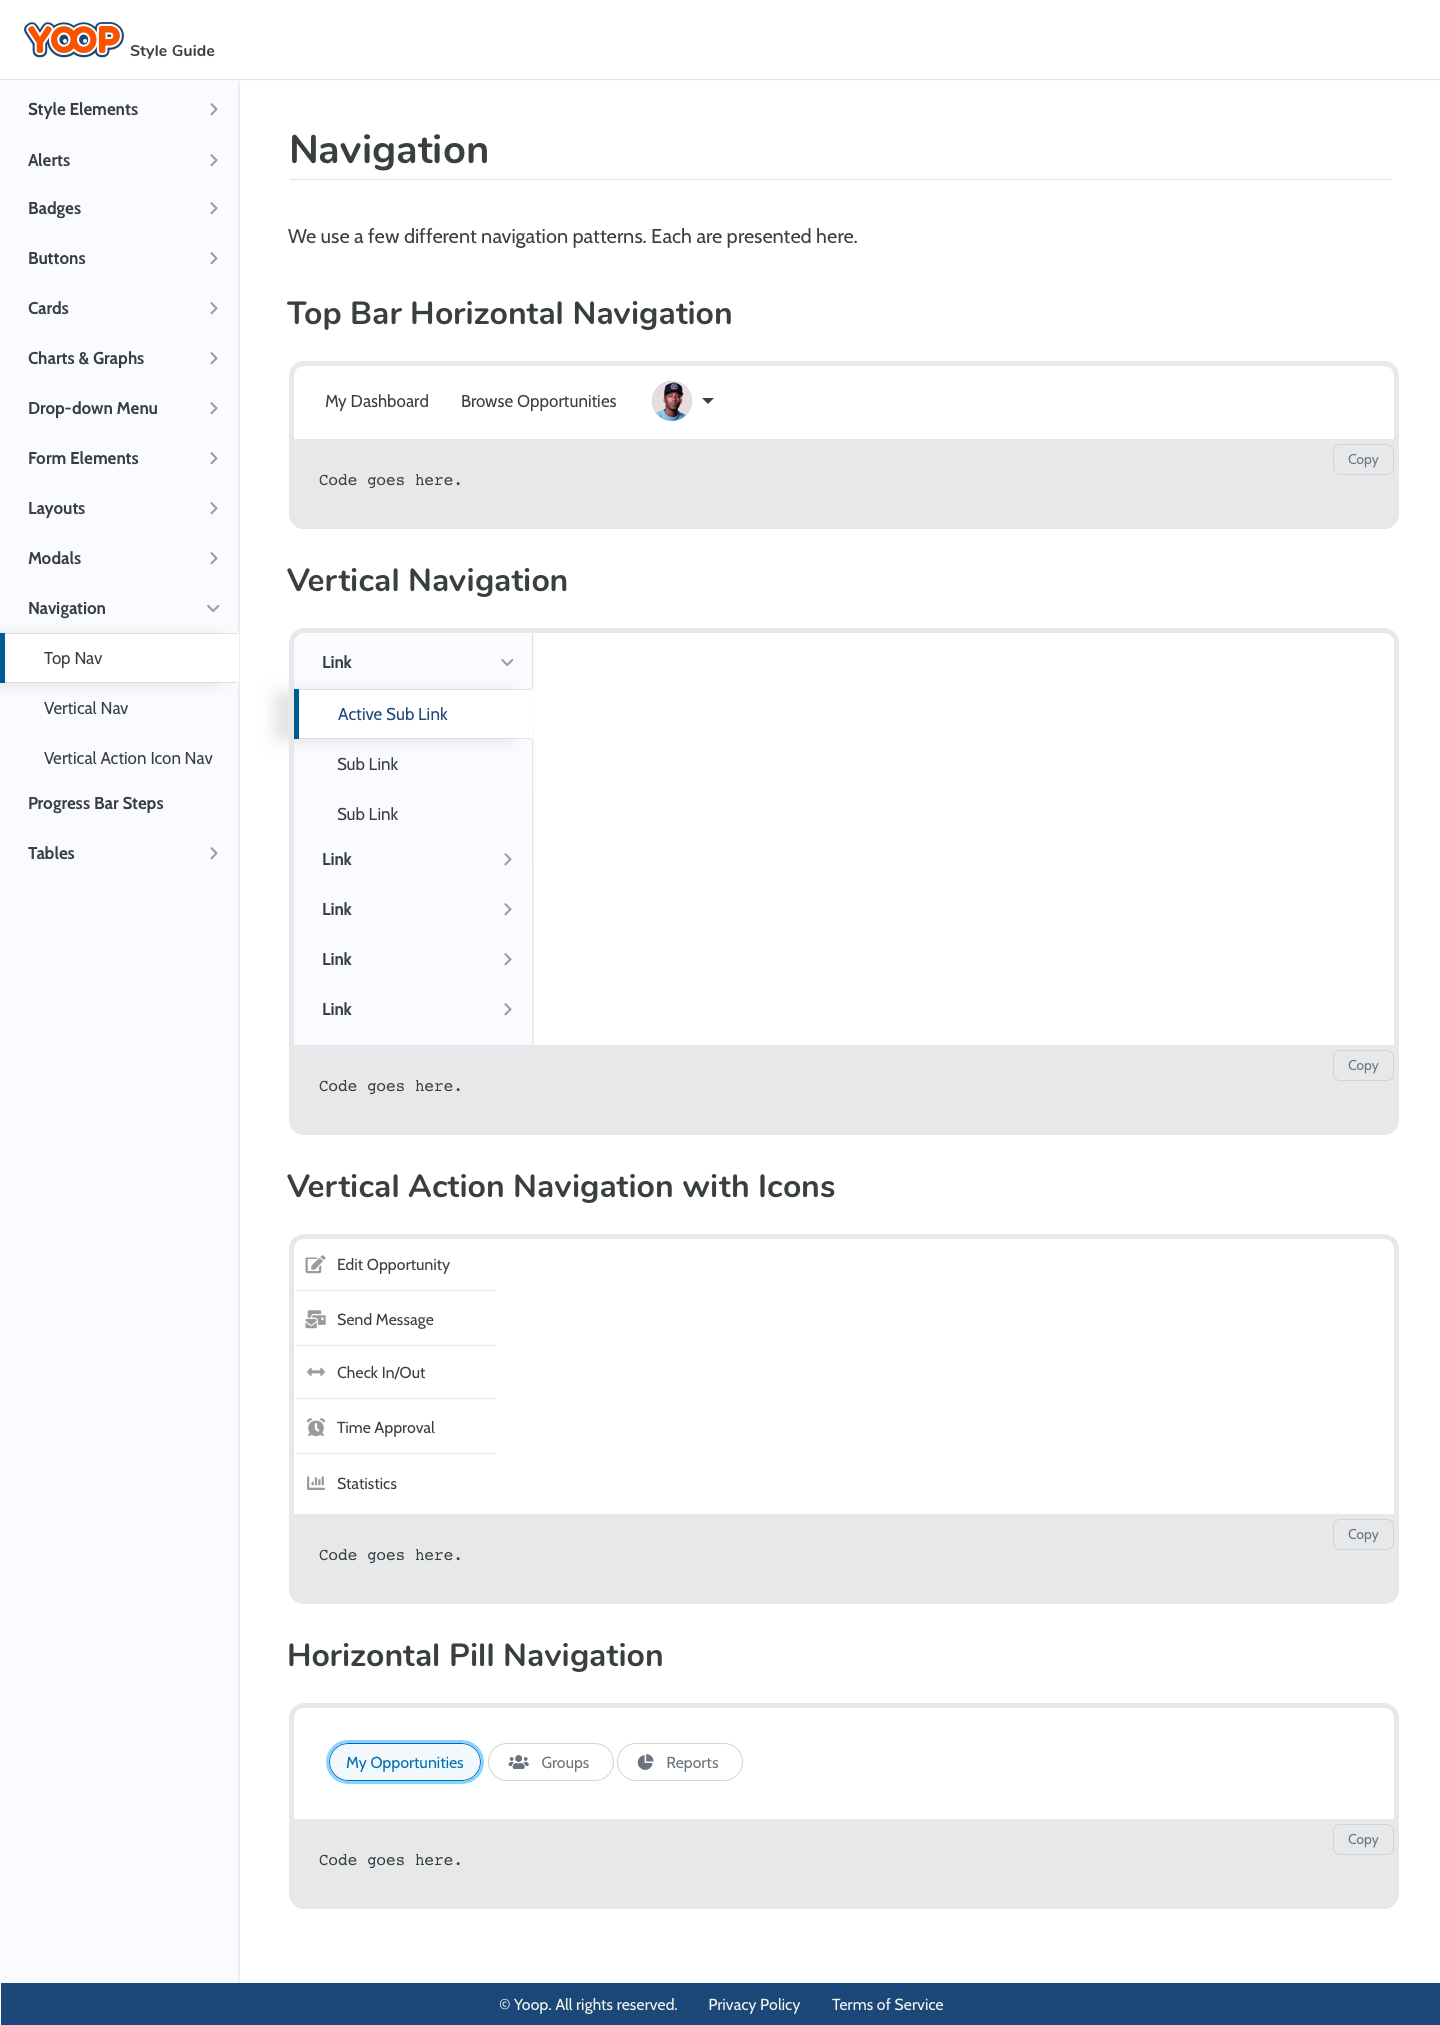Expand Cards section chevron

coord(213,308)
